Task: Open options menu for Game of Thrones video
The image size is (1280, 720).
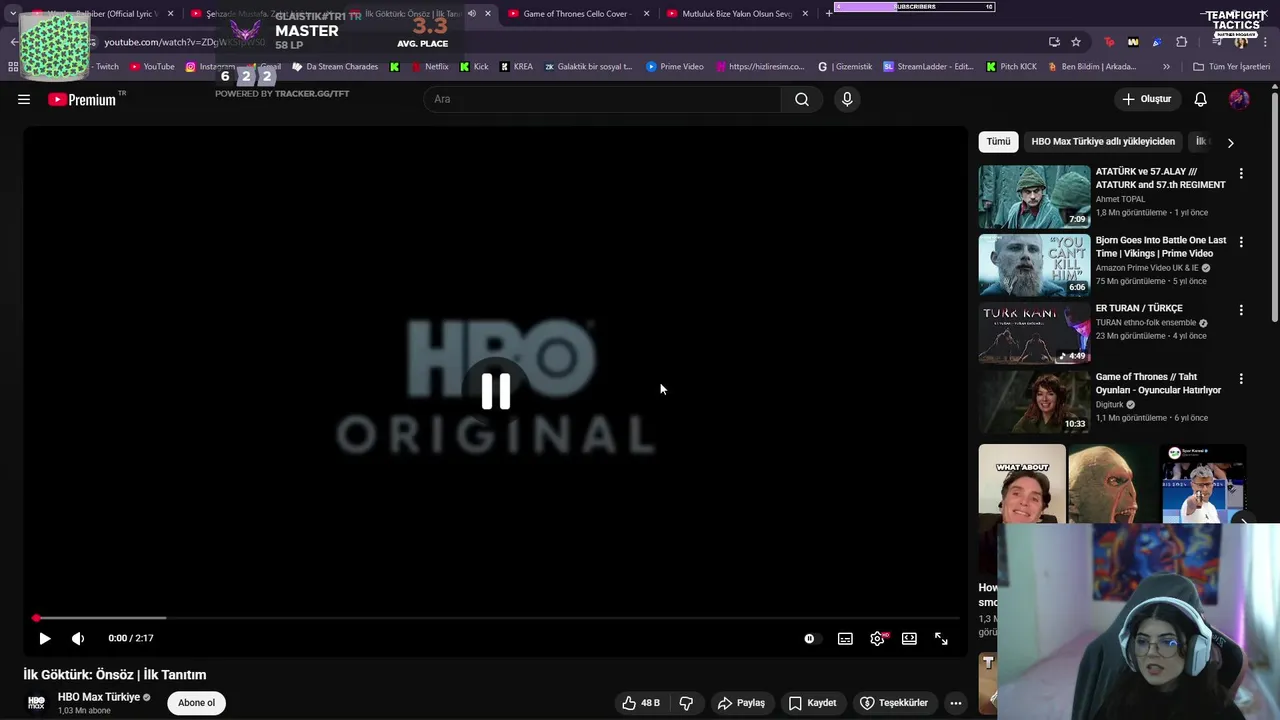Action: tap(1241, 379)
